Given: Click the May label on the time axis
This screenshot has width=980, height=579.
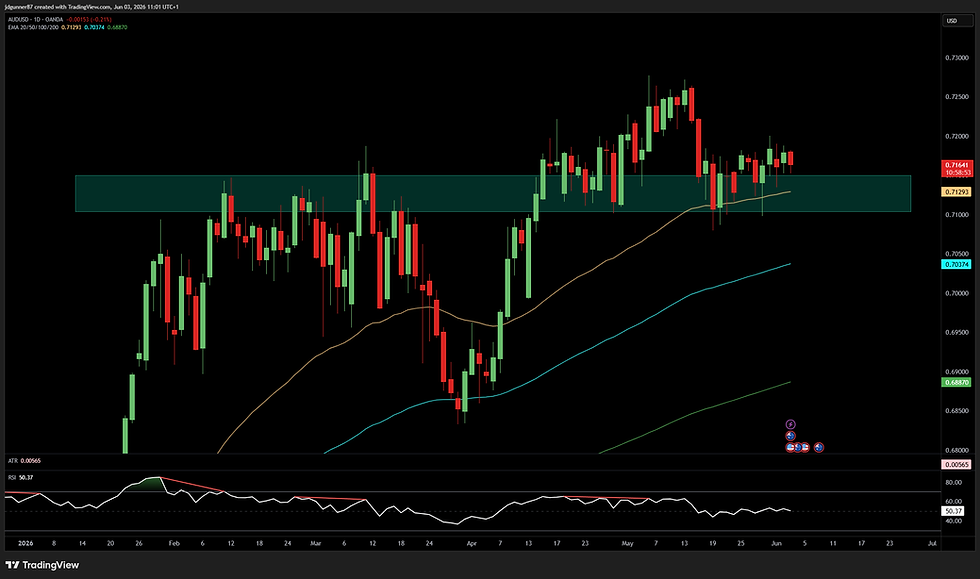Looking at the screenshot, I should click(628, 543).
